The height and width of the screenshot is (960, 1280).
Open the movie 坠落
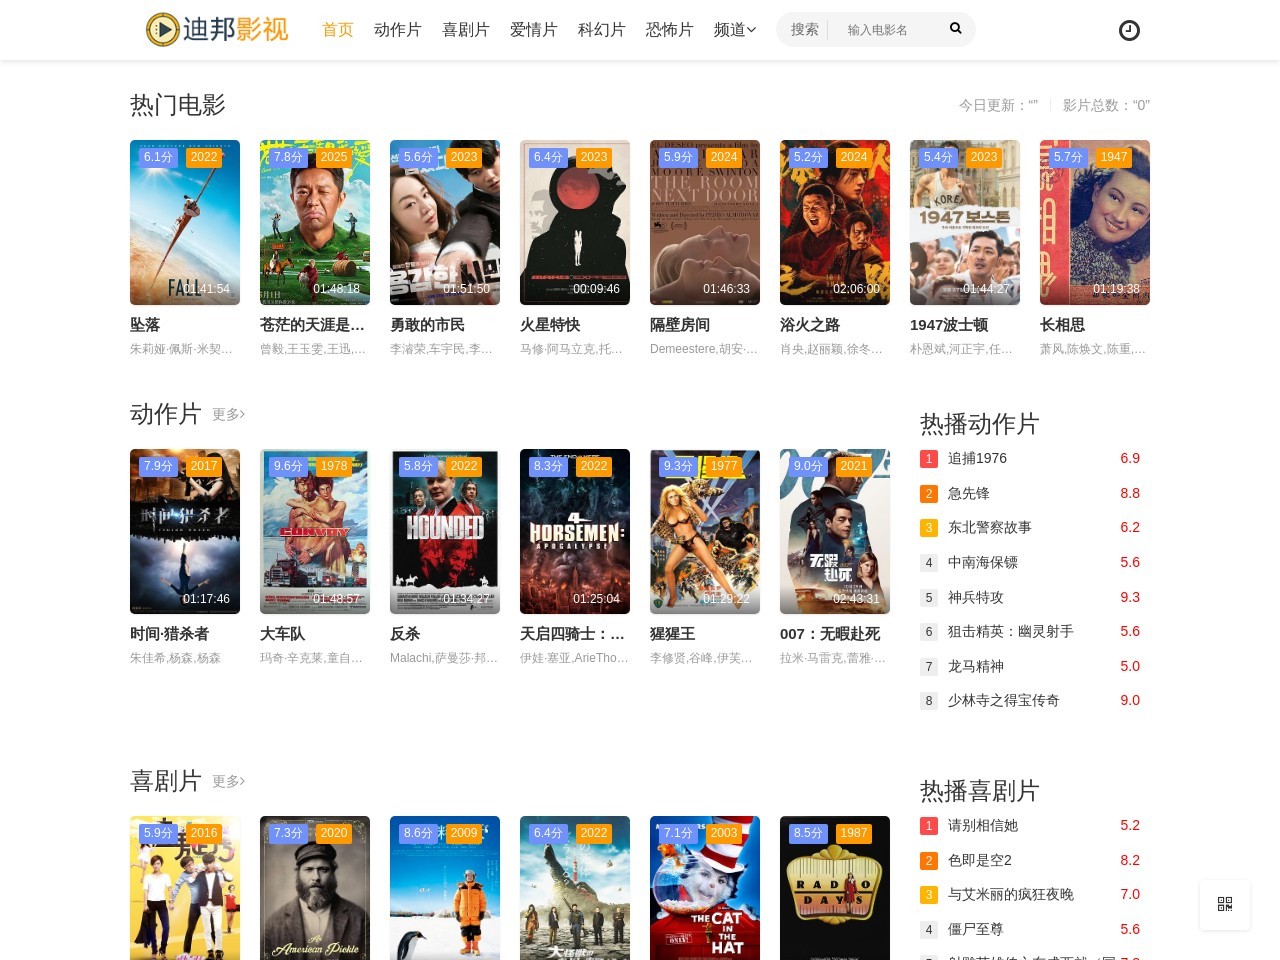click(x=143, y=325)
